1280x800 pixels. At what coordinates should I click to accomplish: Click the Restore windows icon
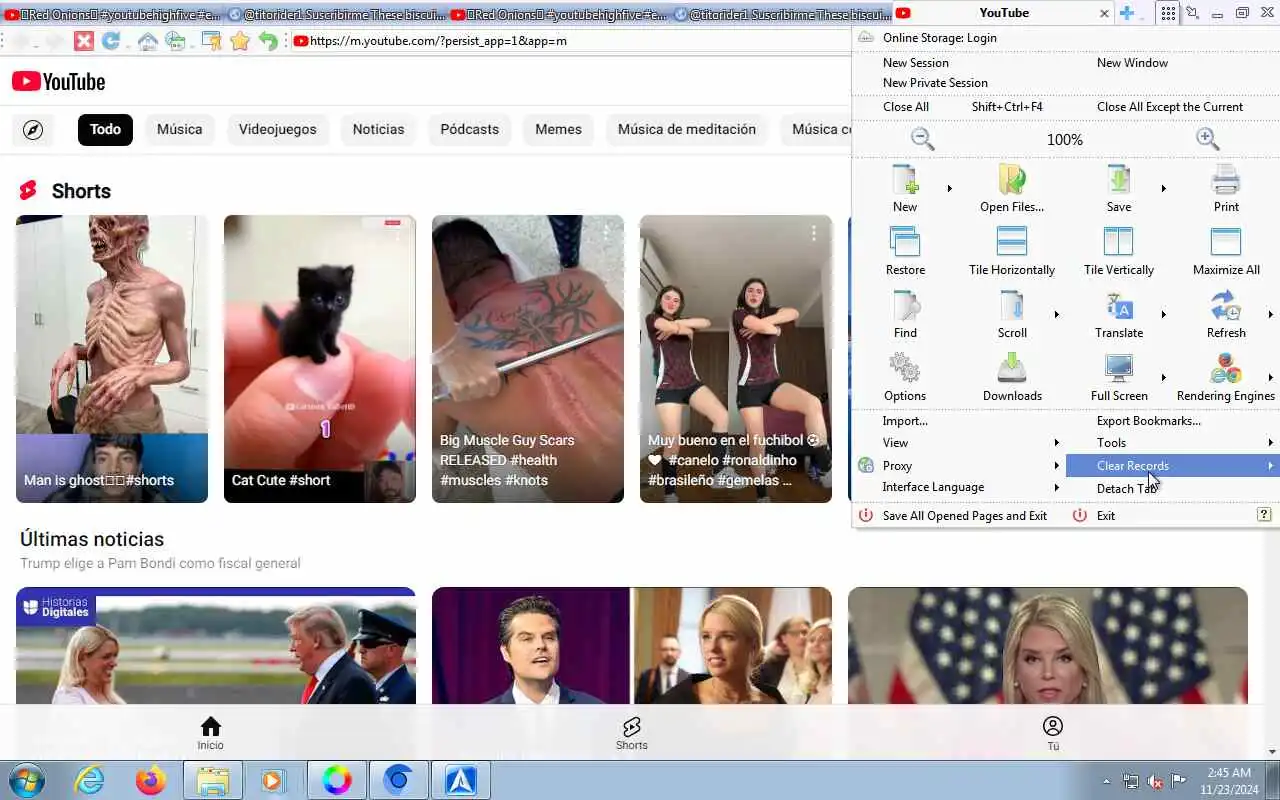click(x=905, y=243)
